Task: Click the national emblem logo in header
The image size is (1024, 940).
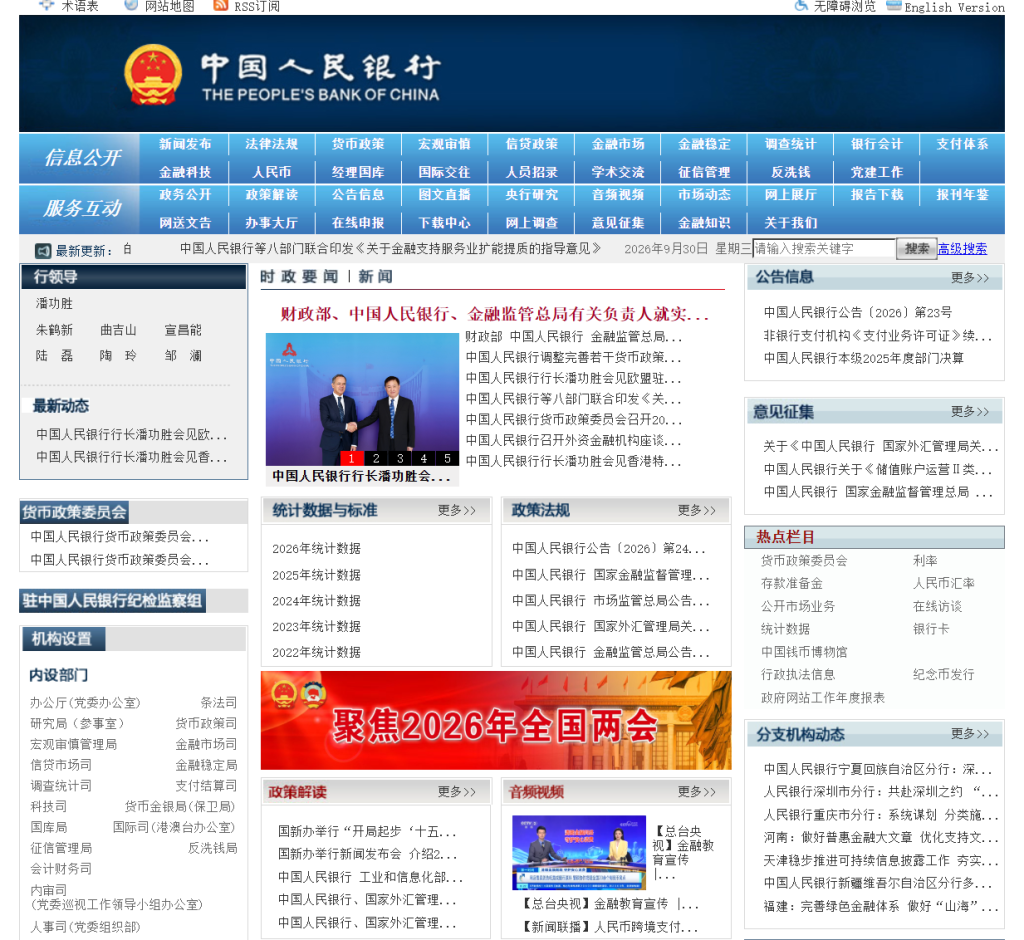Action: [x=153, y=74]
